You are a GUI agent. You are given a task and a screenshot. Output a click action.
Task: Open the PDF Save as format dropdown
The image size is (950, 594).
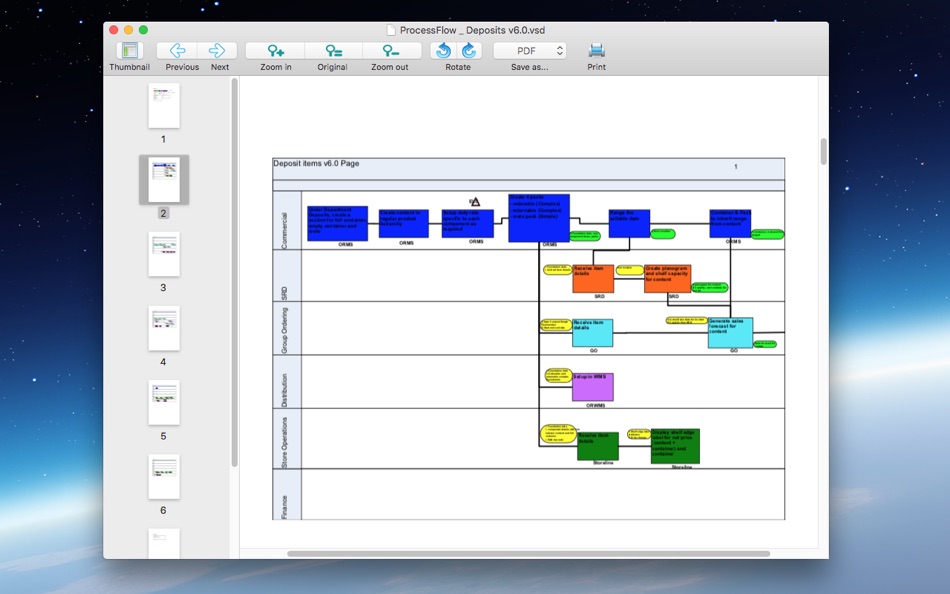pyautogui.click(x=530, y=51)
